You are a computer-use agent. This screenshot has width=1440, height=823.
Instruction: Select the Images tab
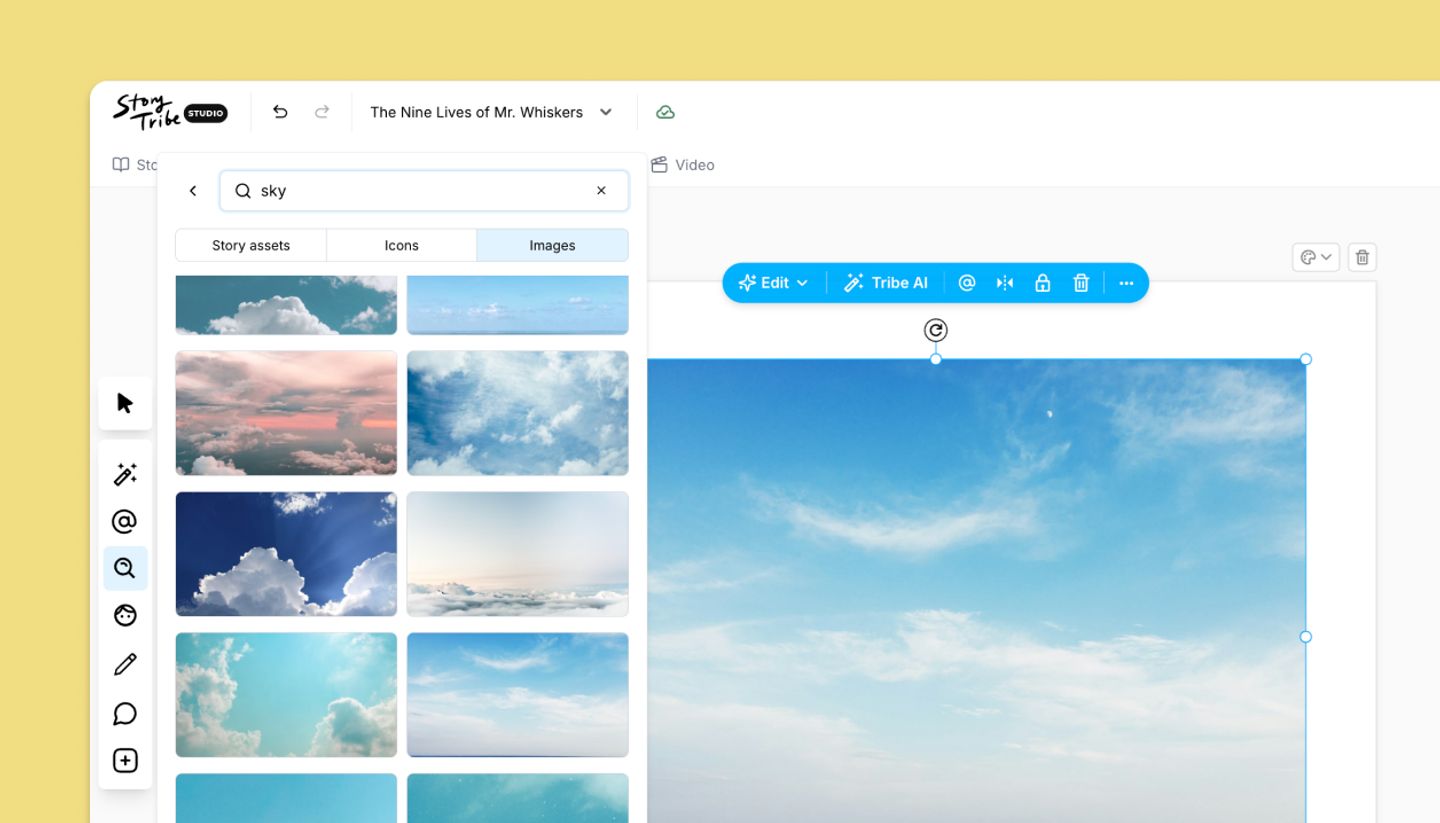[x=552, y=245]
